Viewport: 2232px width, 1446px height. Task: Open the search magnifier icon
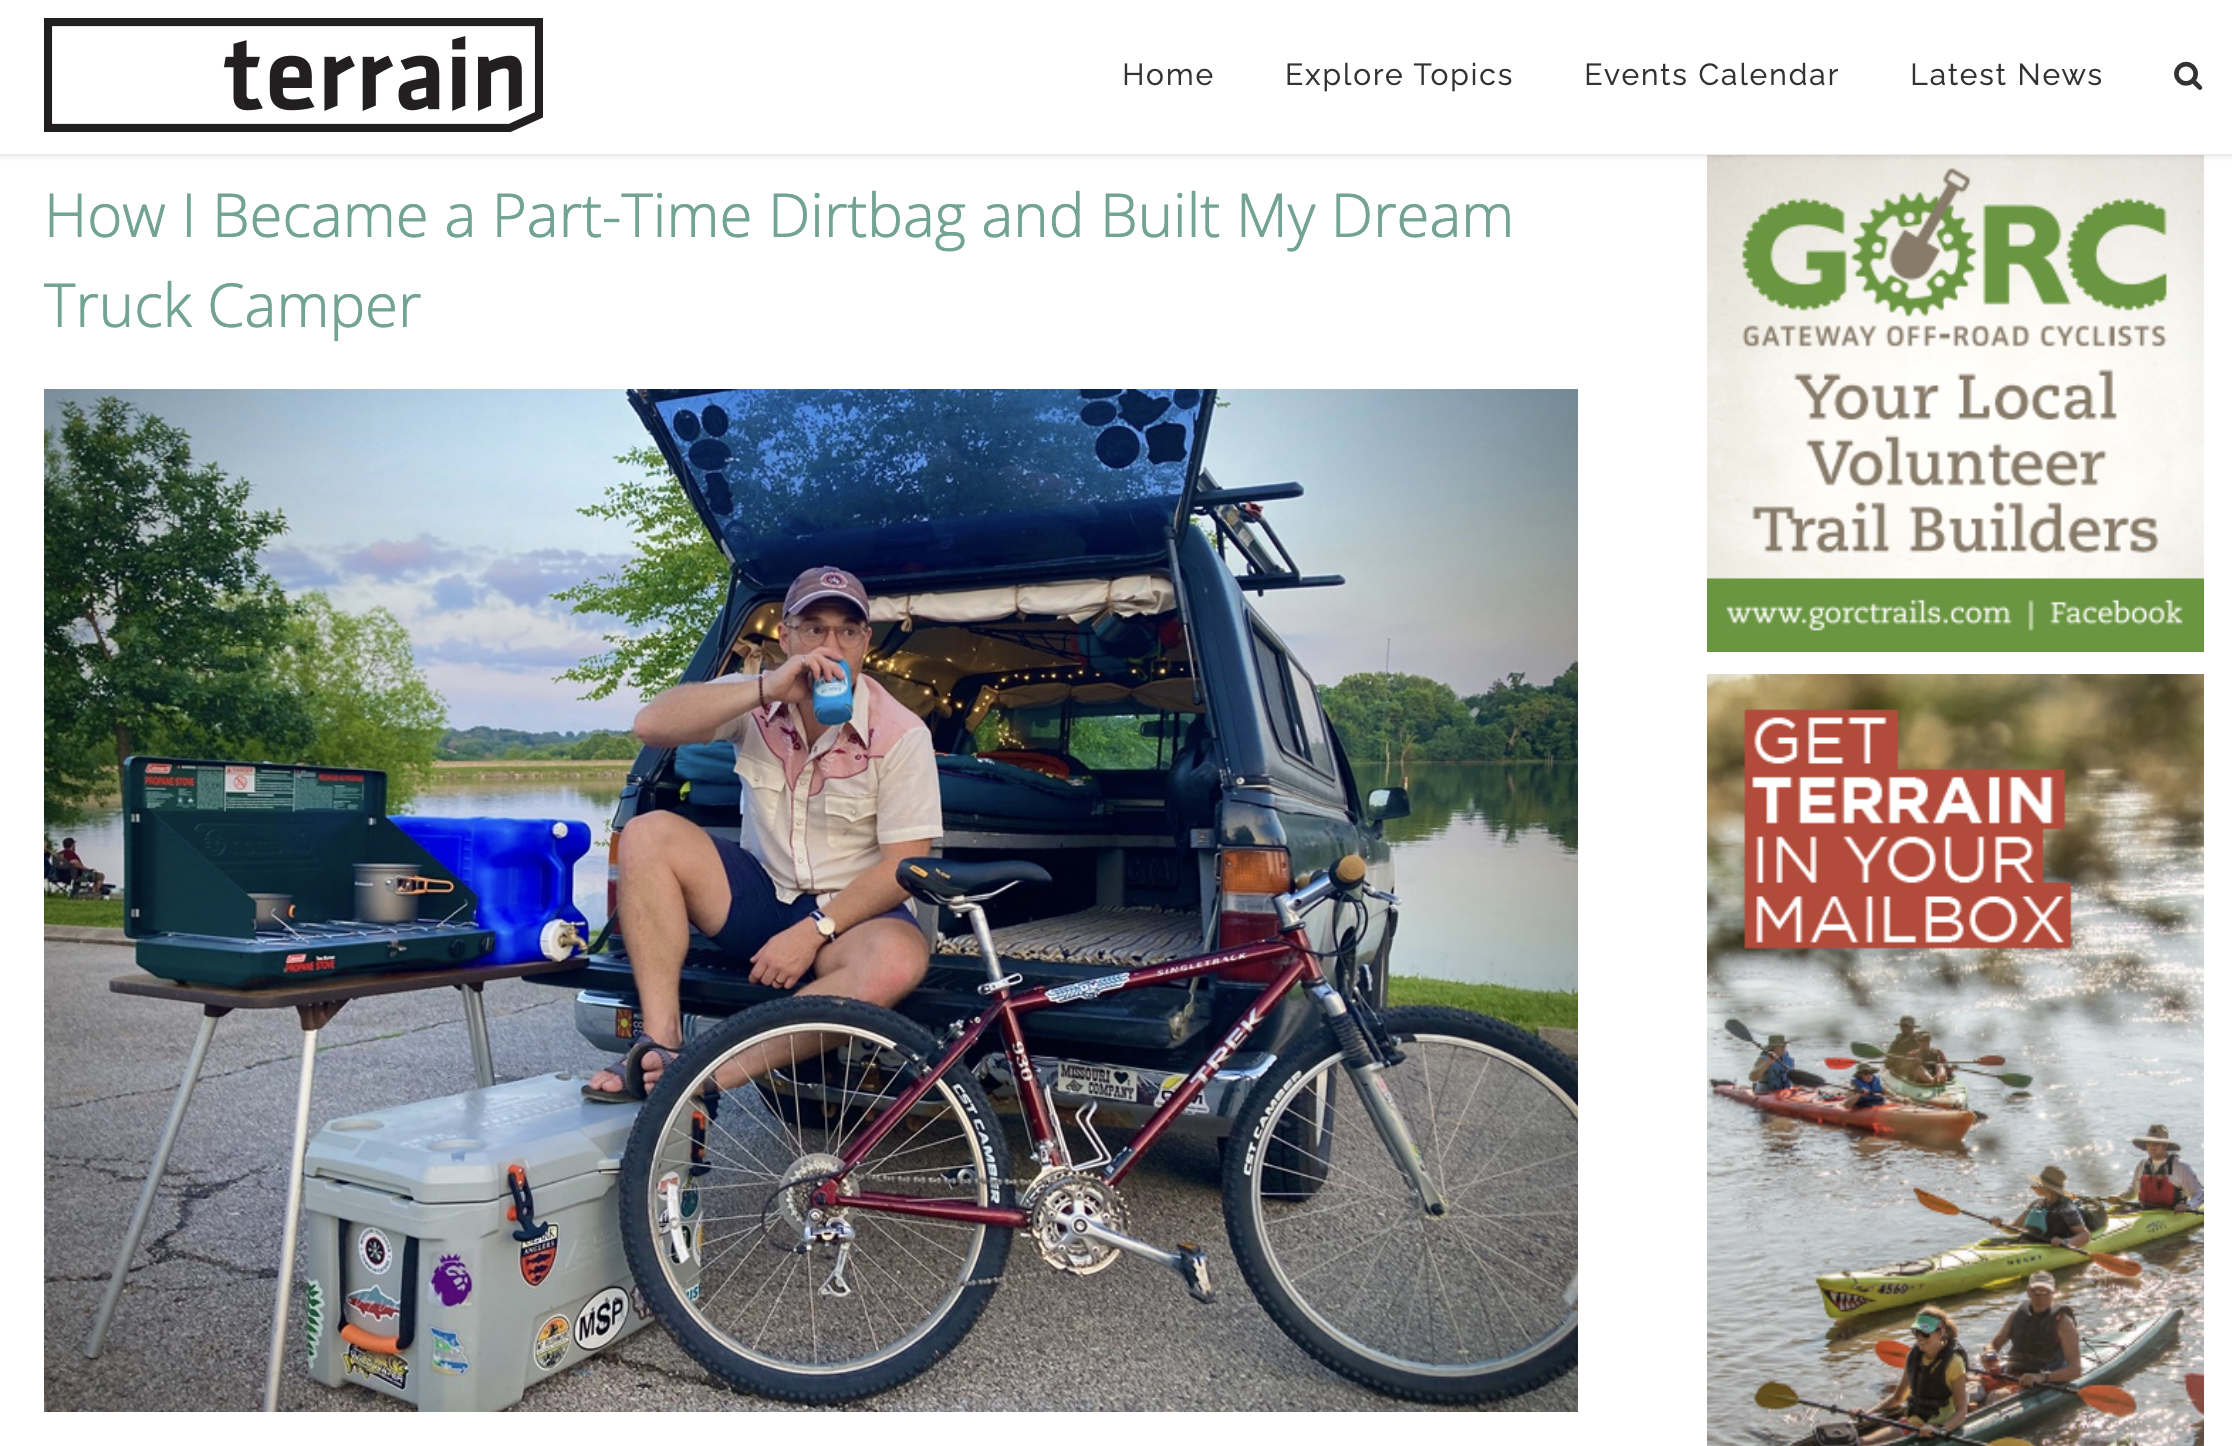click(x=2187, y=75)
